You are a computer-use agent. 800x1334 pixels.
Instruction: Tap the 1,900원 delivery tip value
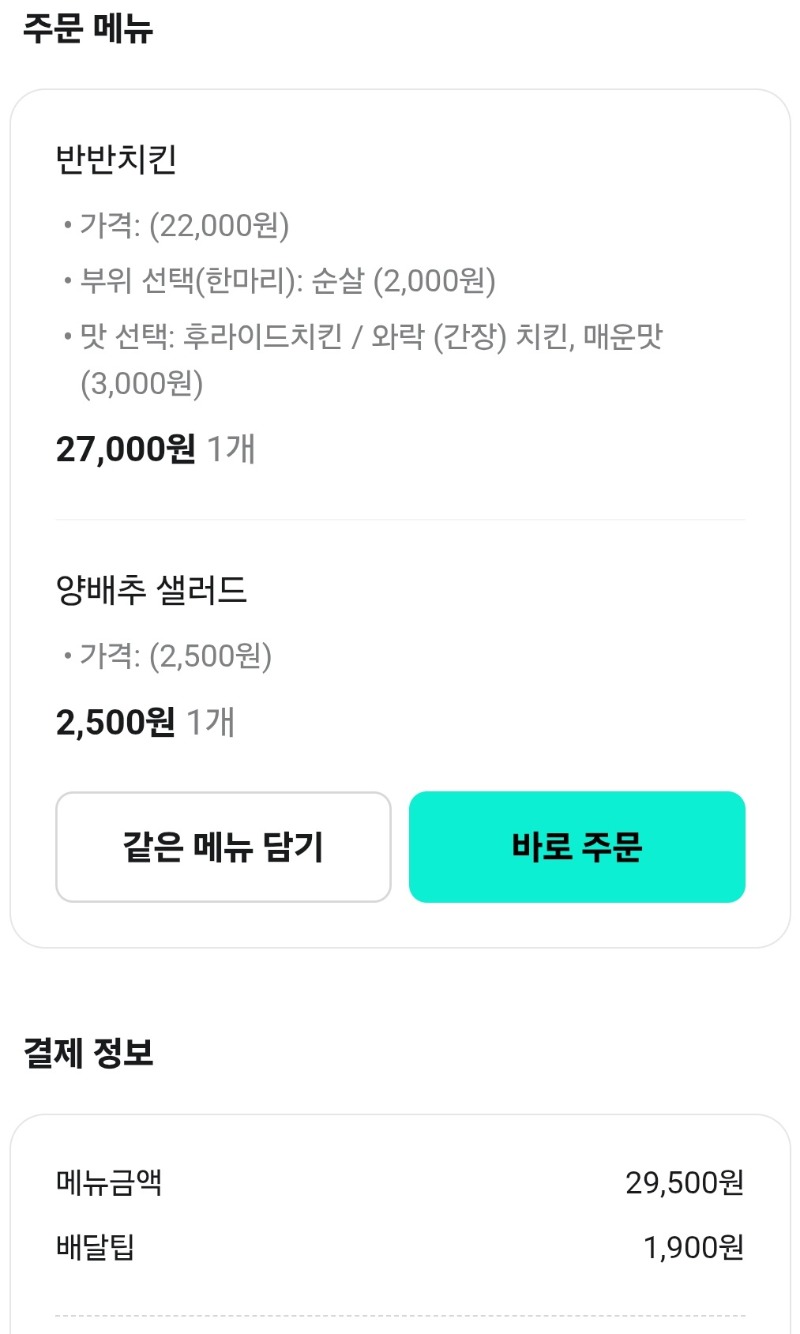(x=693, y=1247)
